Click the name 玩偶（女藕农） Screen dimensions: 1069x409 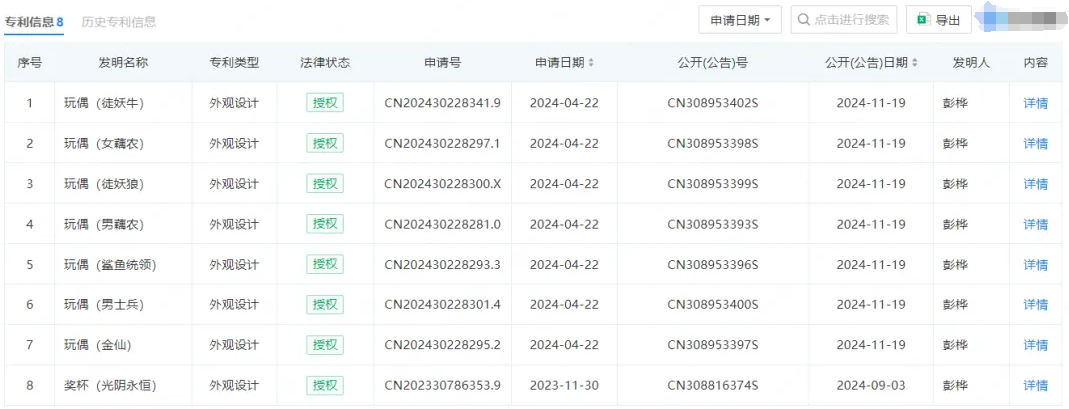pyautogui.click(x=104, y=144)
